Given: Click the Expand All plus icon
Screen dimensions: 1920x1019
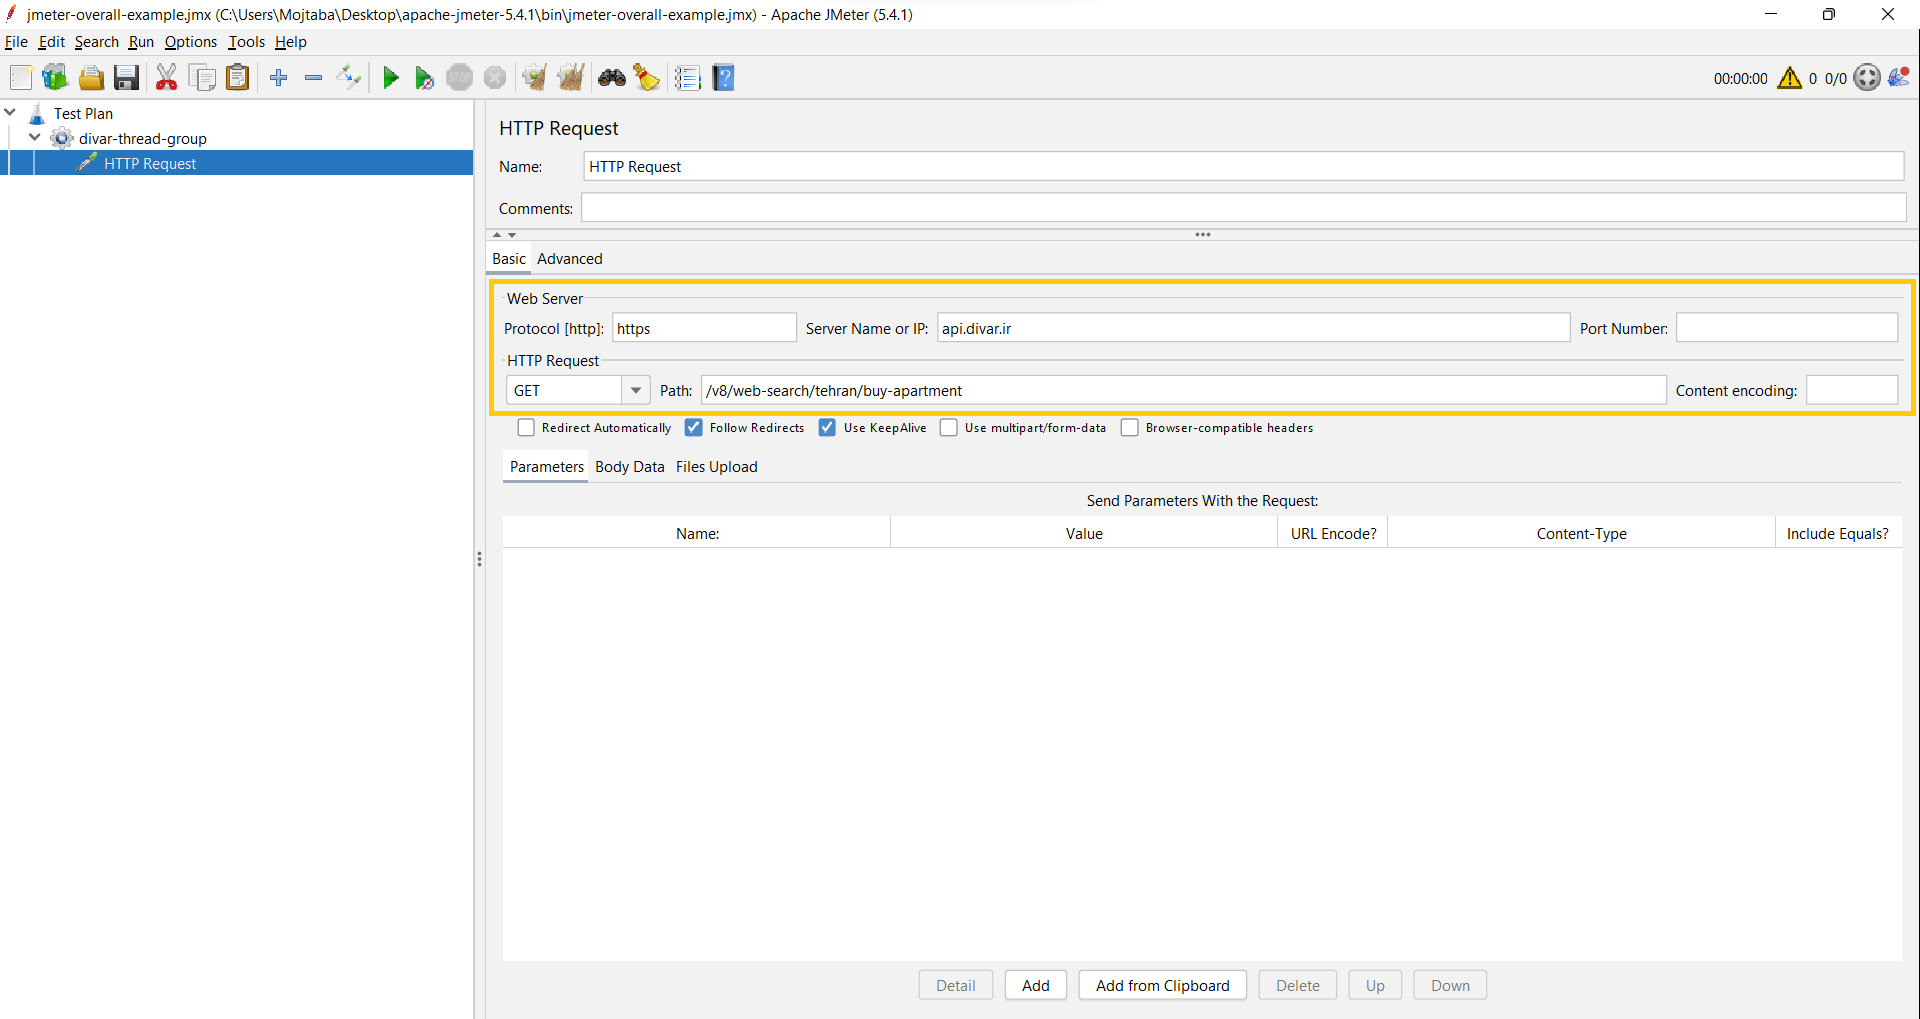Looking at the screenshot, I should click(279, 78).
